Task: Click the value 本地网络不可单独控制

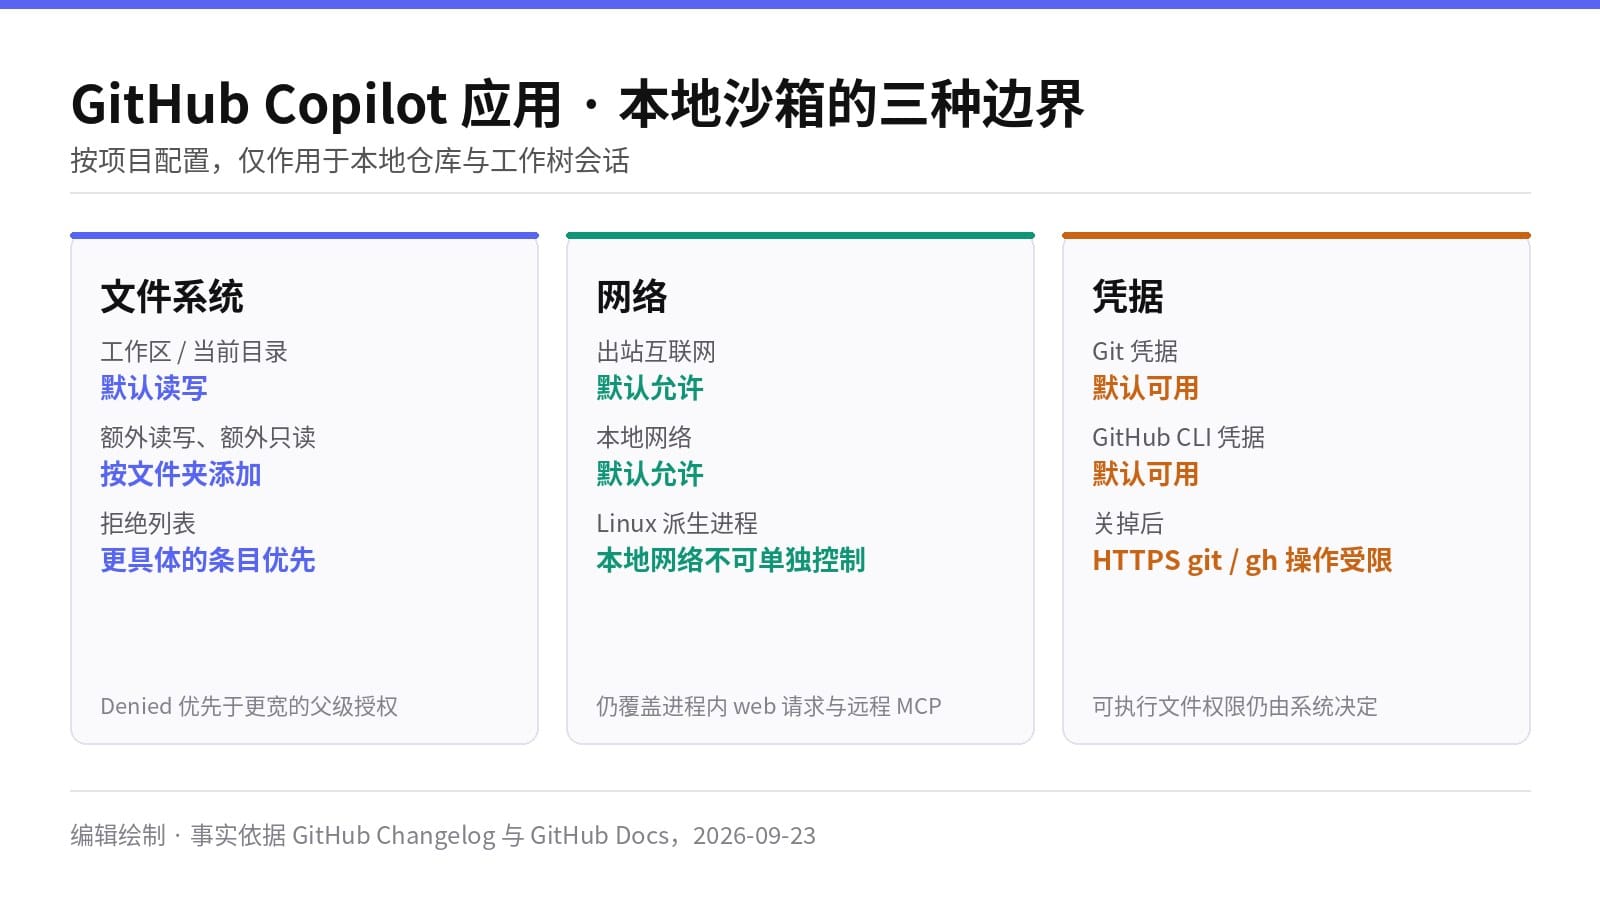Action: click(731, 560)
